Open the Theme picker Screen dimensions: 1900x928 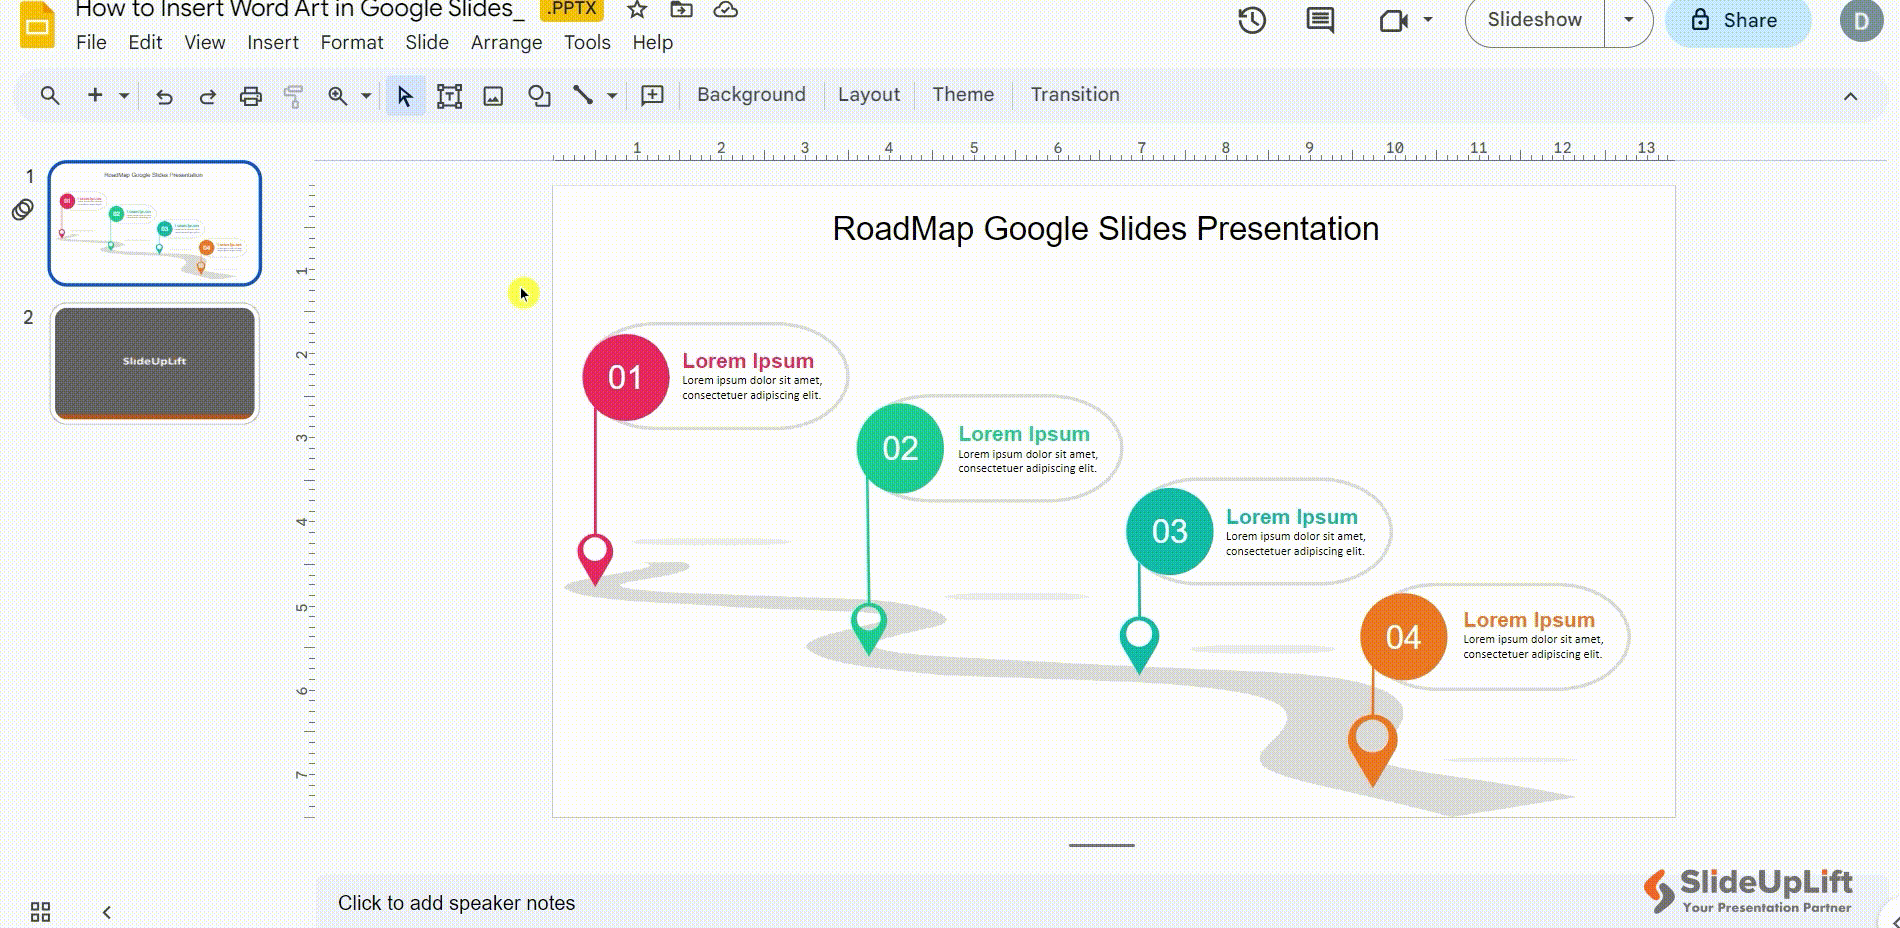[x=961, y=94]
